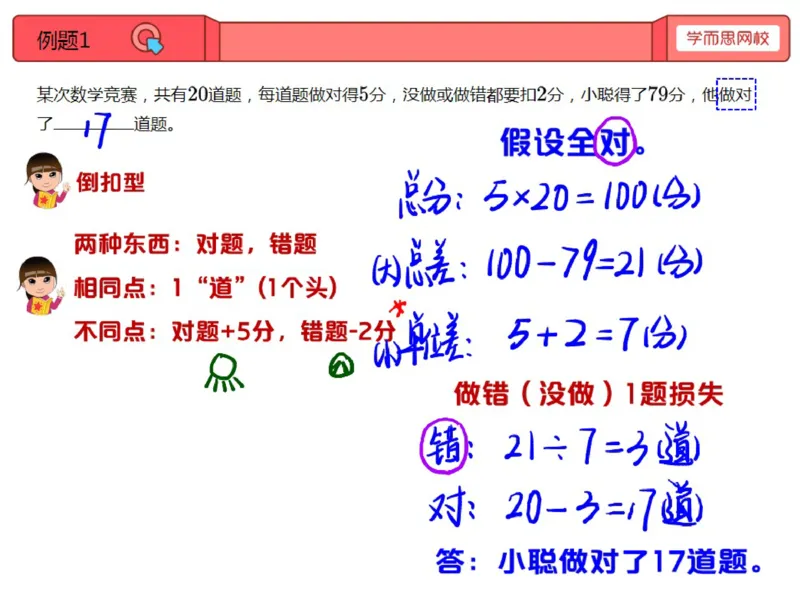The height and width of the screenshot is (600, 800).
Task: Click the handwritten equation 21÷7=3
Action: [602, 445]
